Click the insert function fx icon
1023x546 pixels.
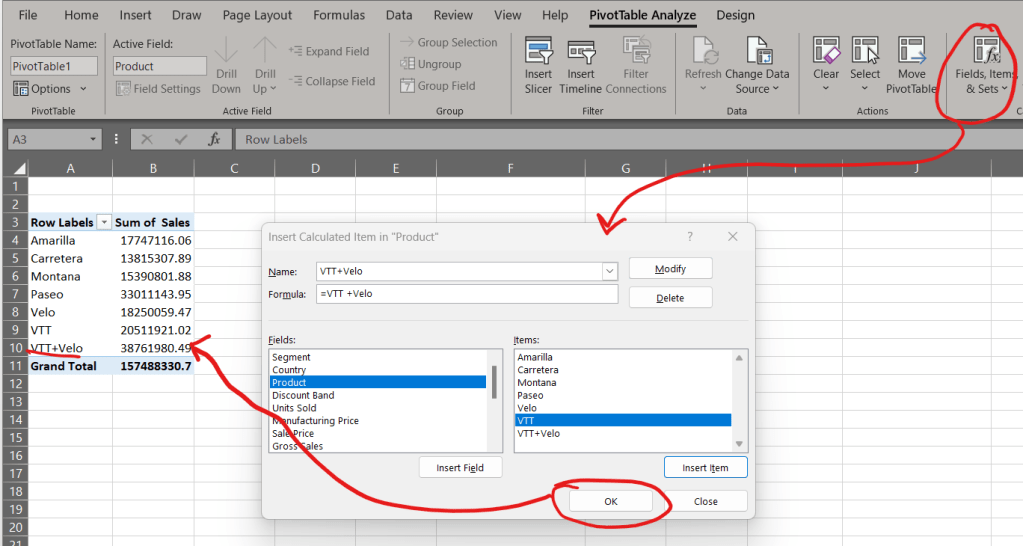point(214,140)
